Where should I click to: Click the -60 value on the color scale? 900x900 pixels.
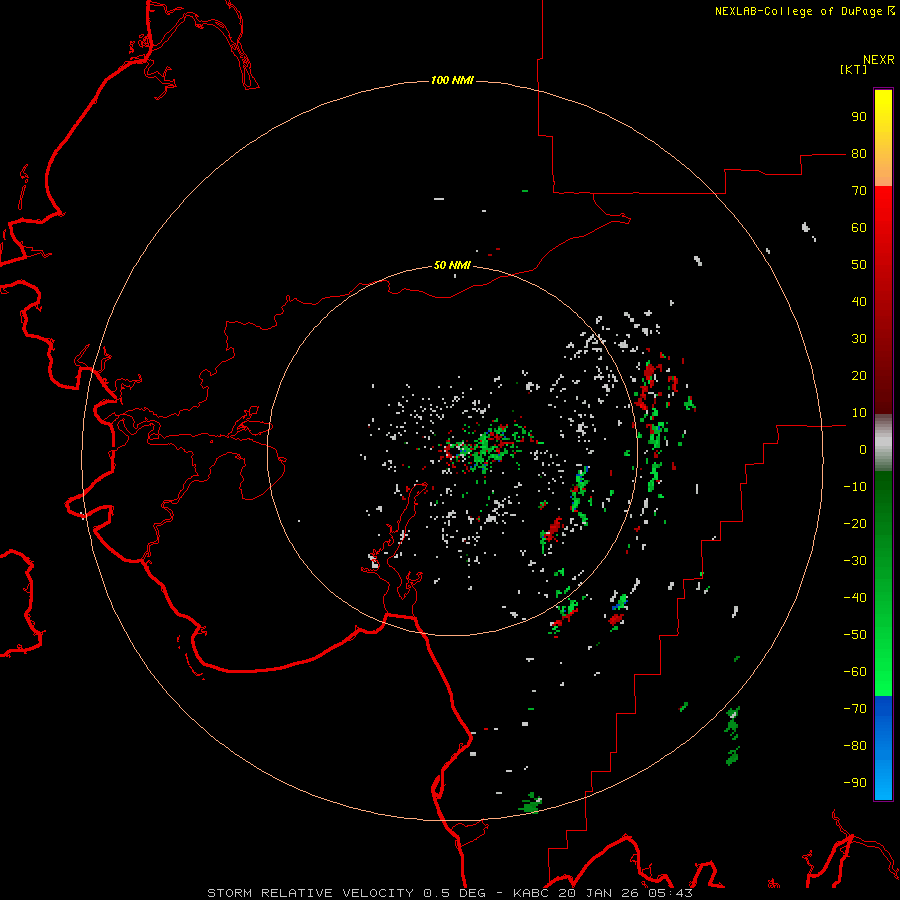[x=855, y=672]
